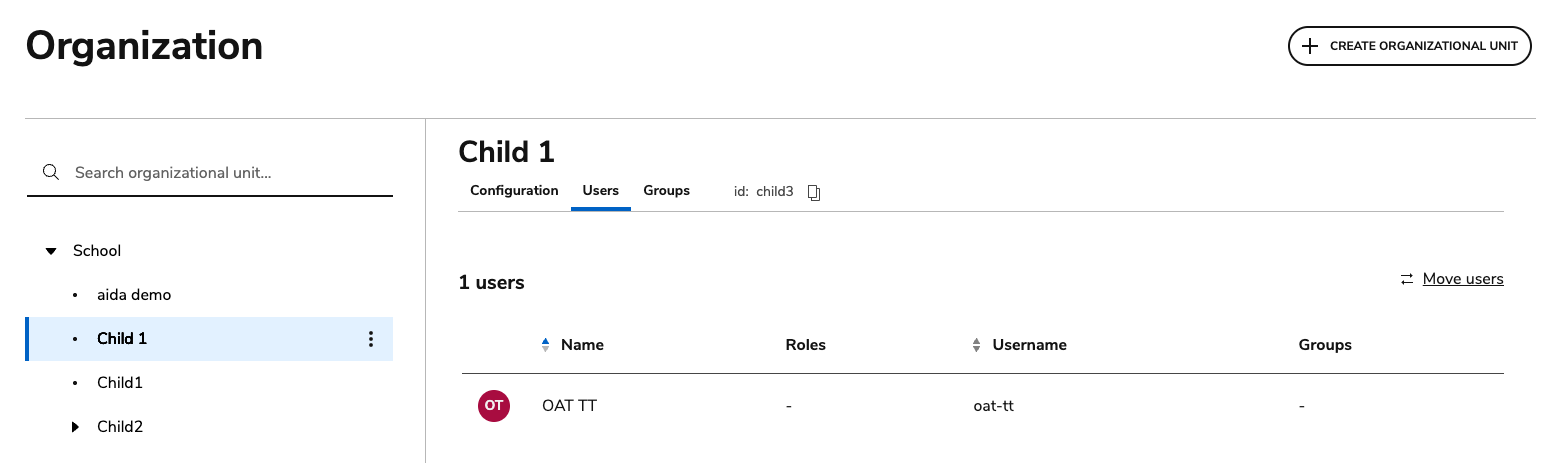The image size is (1556, 463).
Task: Click the copy ID icon next to child3
Action: tap(814, 192)
